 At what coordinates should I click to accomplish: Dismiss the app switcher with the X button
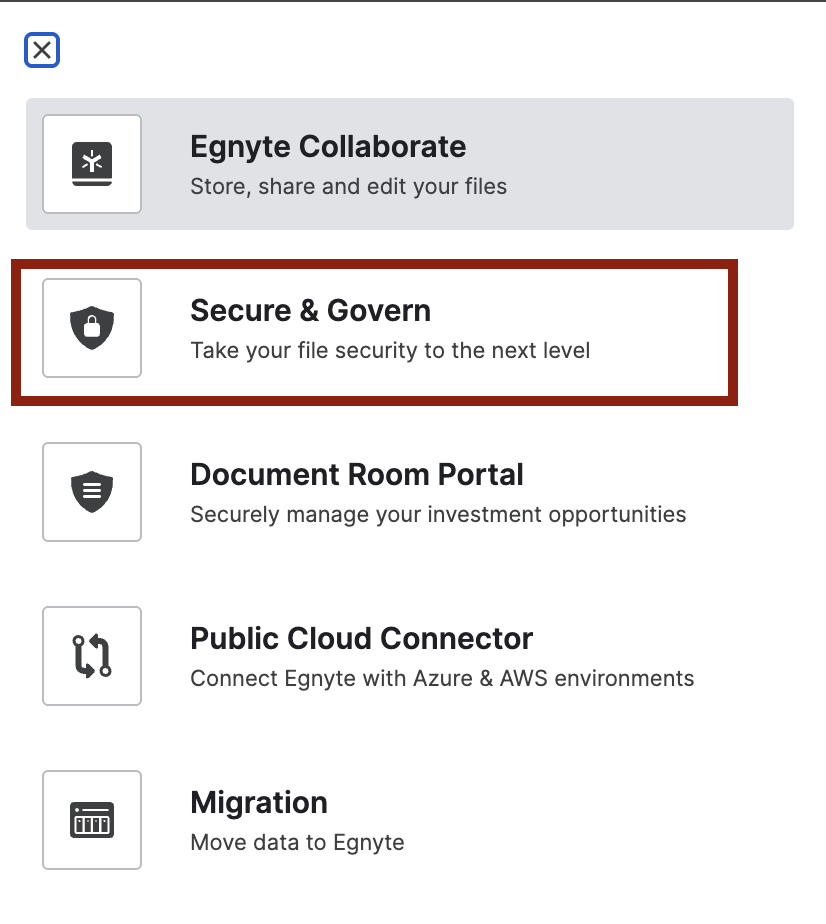pyautogui.click(x=41, y=49)
